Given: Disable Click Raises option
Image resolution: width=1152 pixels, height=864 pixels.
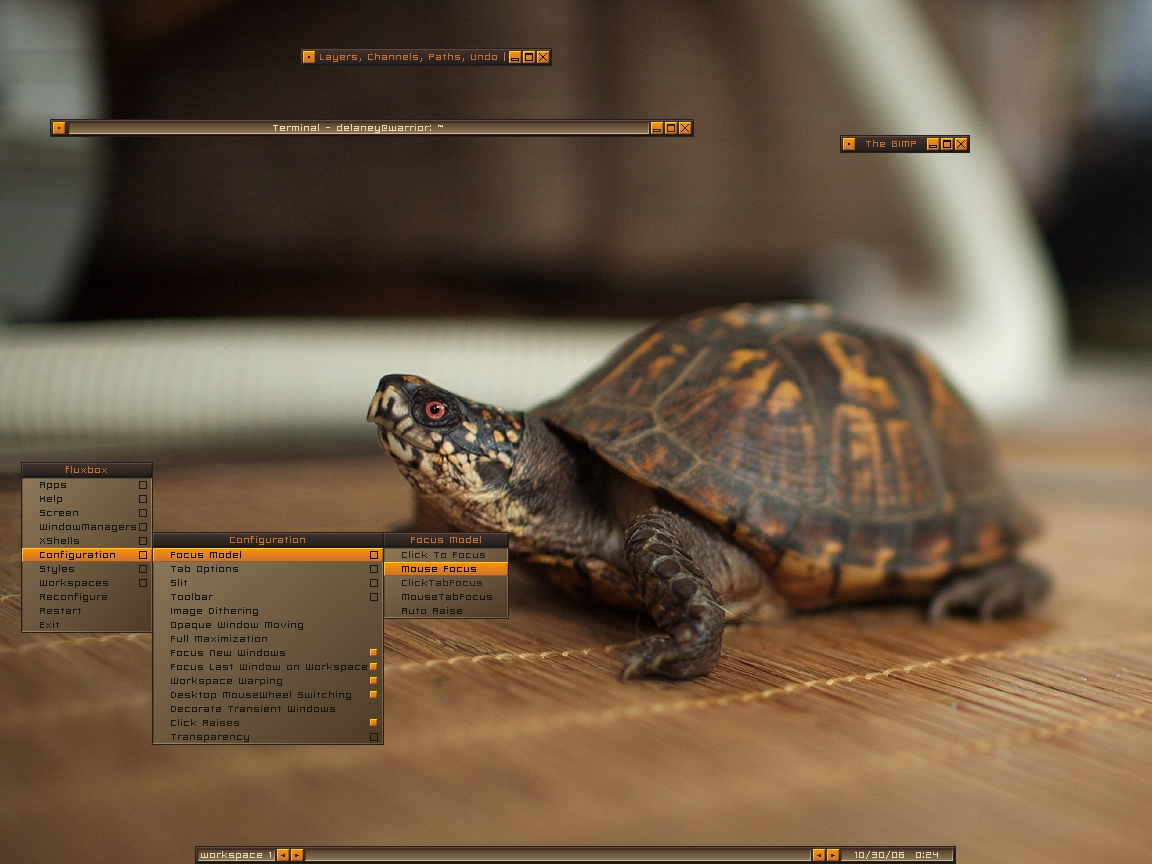Looking at the screenshot, I should tap(268, 722).
